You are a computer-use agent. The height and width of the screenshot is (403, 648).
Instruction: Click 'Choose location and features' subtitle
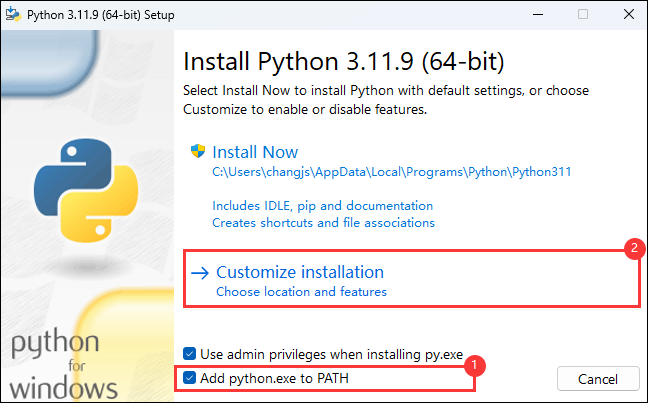pyautogui.click(x=301, y=292)
